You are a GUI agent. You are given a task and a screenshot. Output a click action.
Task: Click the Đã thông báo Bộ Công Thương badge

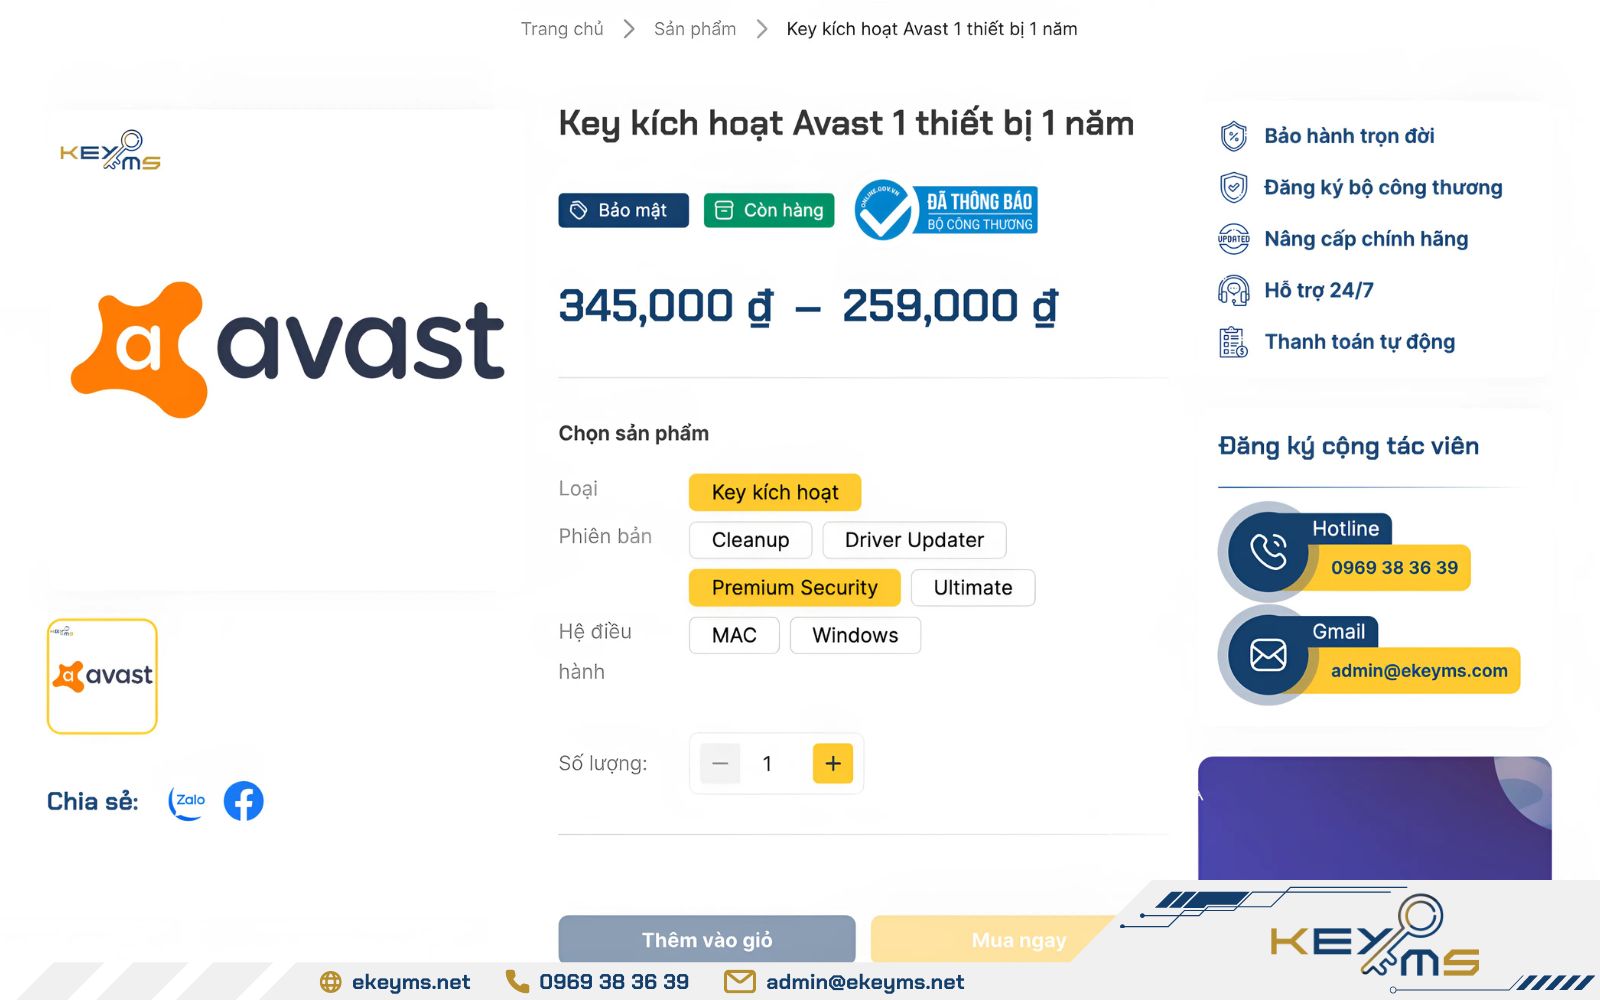pyautogui.click(x=946, y=210)
